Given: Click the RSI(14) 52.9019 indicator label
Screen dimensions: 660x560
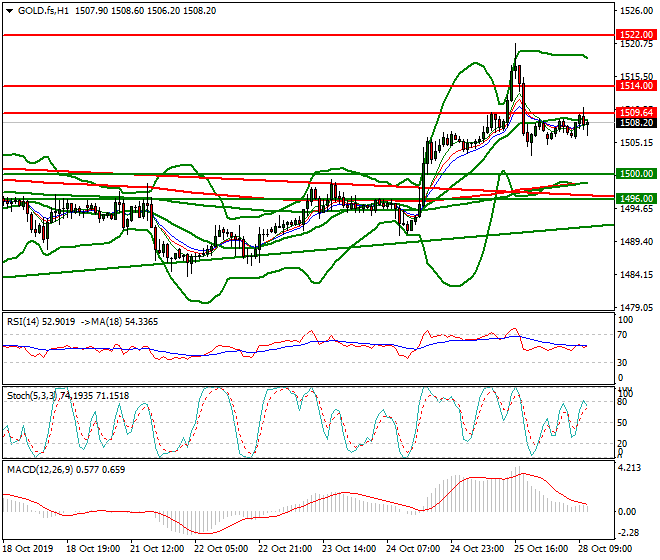Looking at the screenshot, I should tap(41, 322).
